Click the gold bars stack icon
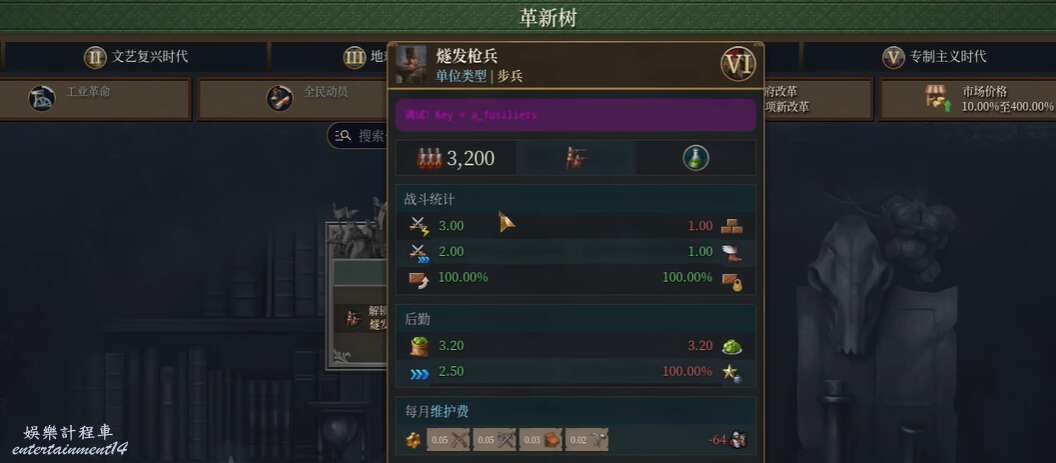The height and width of the screenshot is (463, 1056). (731, 226)
